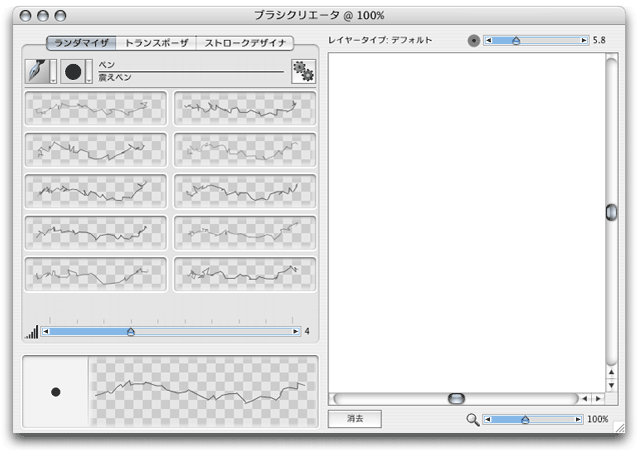Screen dimensions: 640x450
Task: Click the brush size slider handle
Action: tap(516, 41)
